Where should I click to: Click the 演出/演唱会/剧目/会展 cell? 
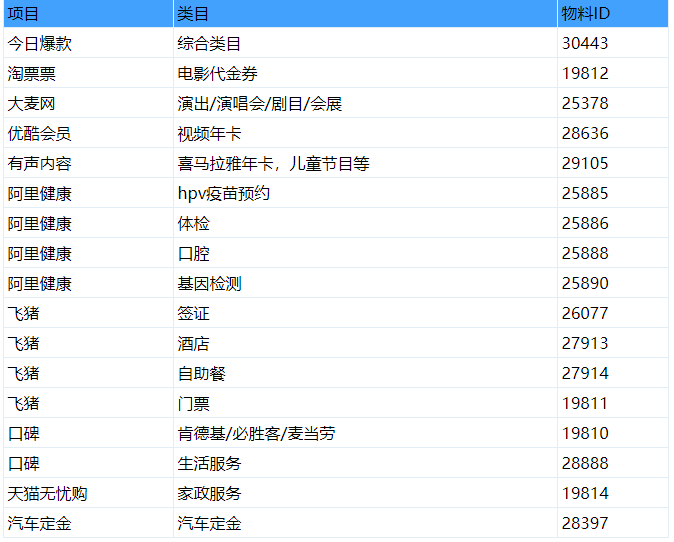tap(365, 103)
